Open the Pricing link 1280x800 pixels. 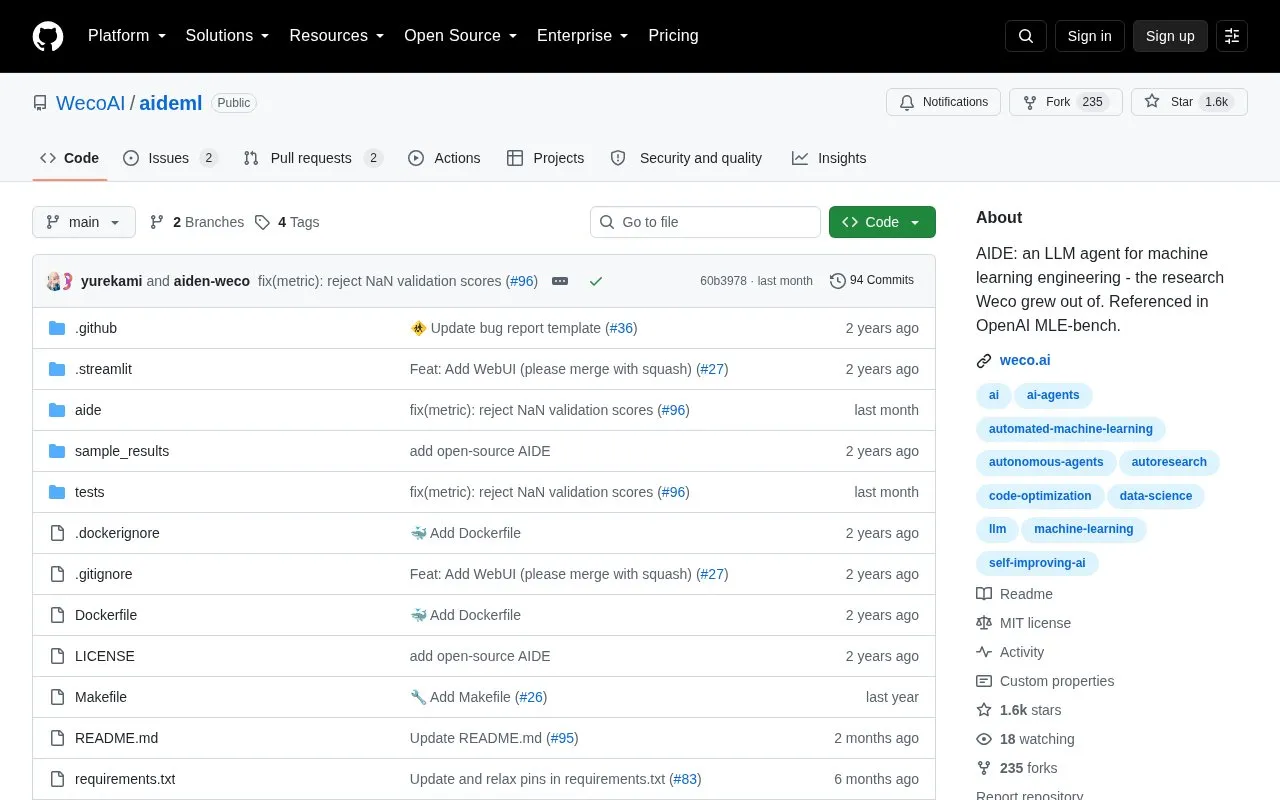[x=673, y=36]
